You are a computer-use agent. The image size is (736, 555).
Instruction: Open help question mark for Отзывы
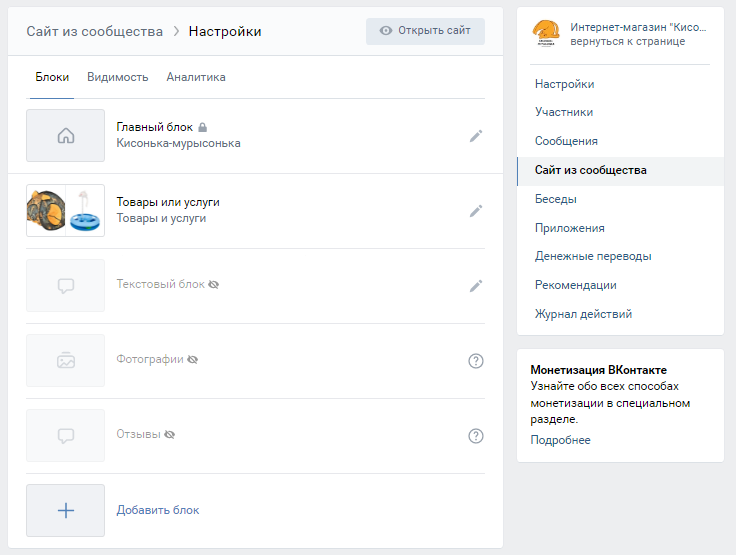pos(476,436)
